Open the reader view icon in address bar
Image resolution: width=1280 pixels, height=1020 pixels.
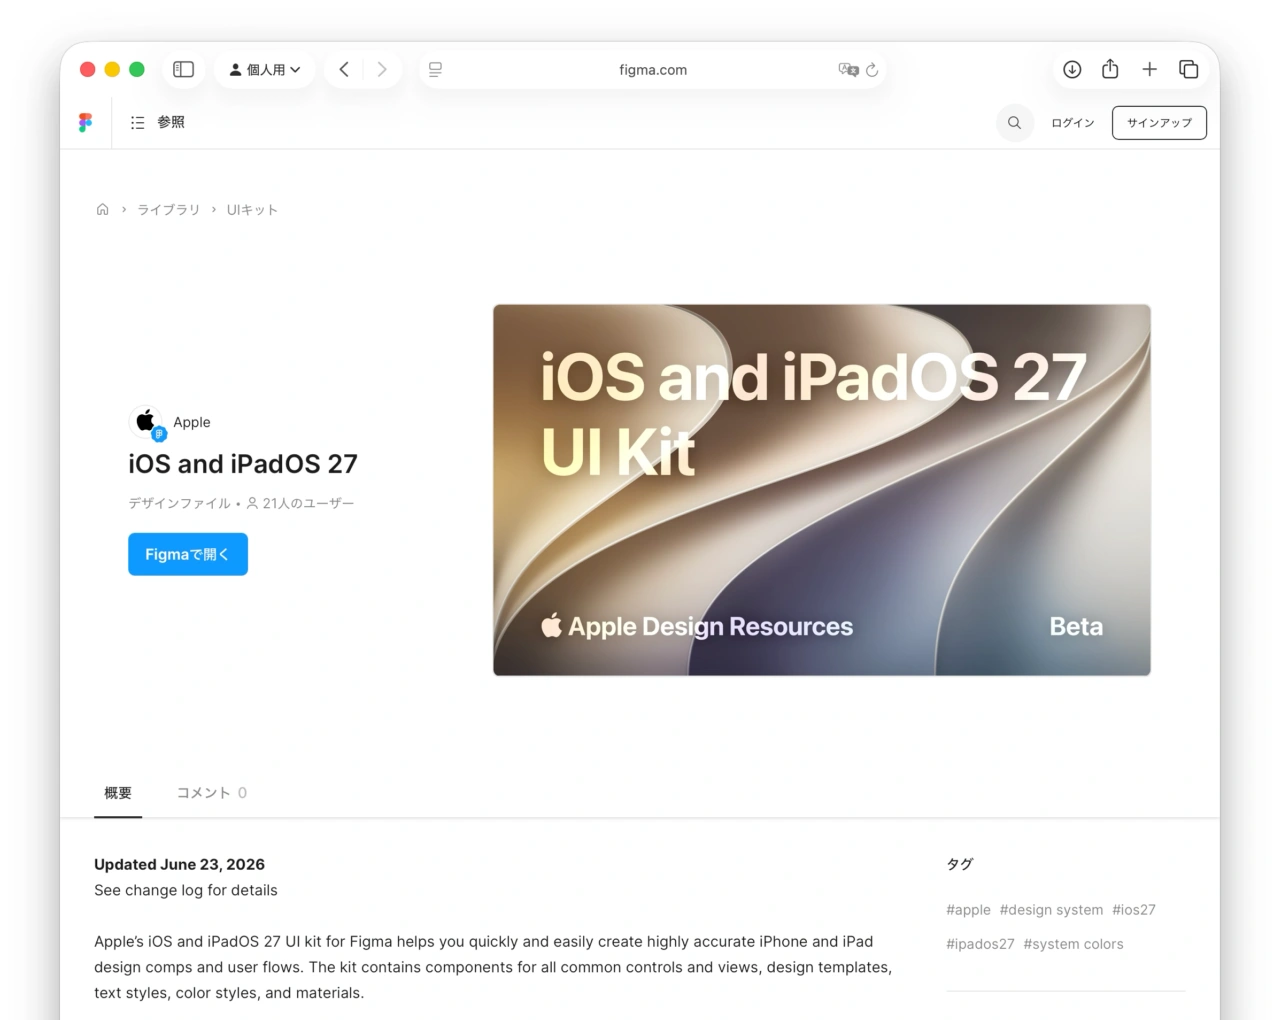click(x=435, y=70)
